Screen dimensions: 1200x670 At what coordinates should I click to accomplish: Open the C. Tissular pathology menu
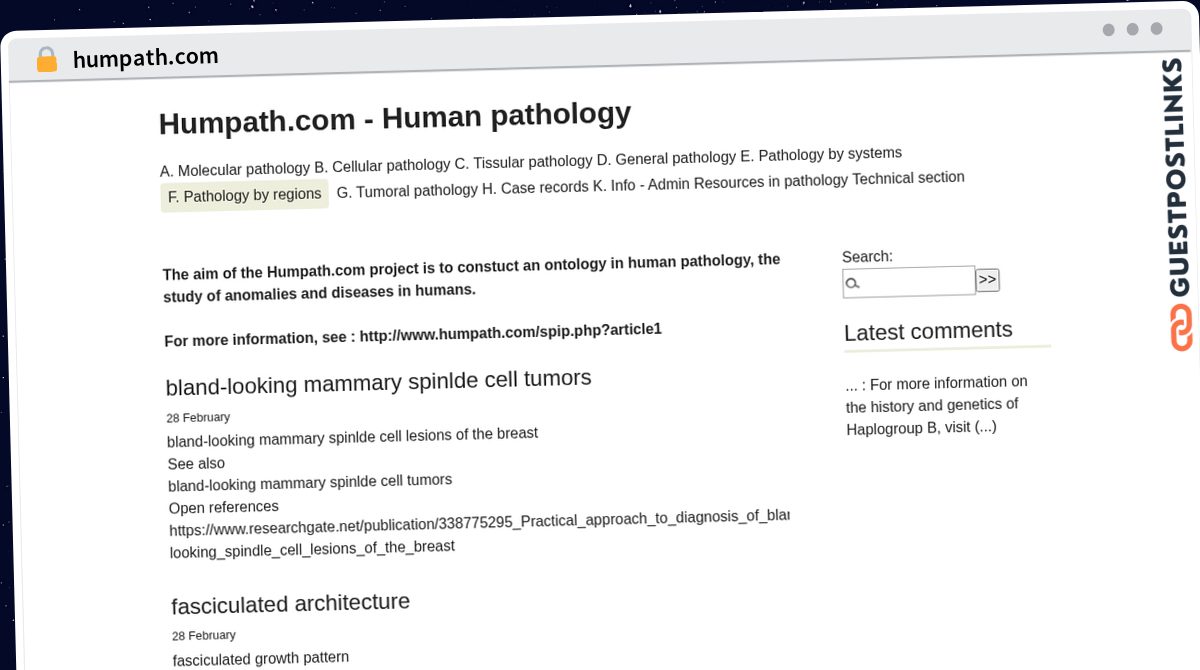coord(523,162)
